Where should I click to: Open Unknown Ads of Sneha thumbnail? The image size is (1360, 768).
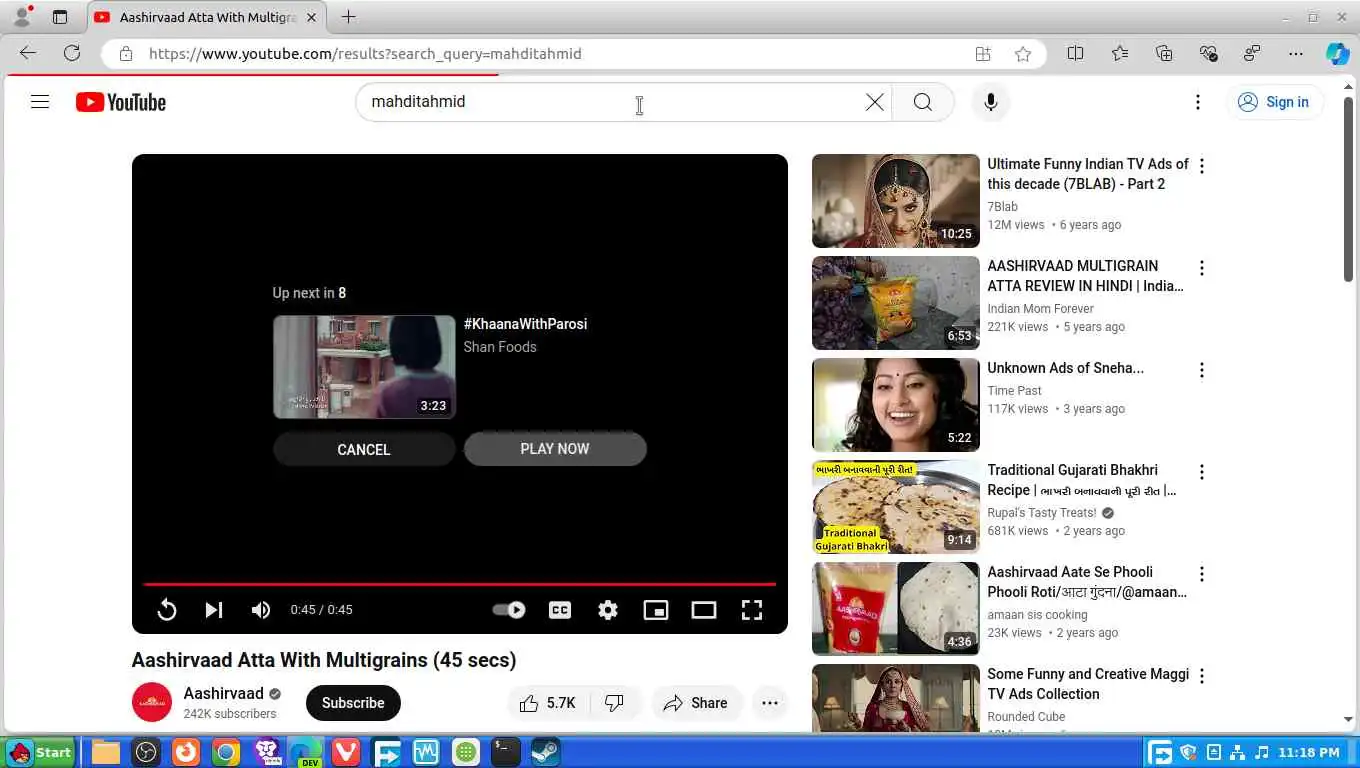click(896, 405)
